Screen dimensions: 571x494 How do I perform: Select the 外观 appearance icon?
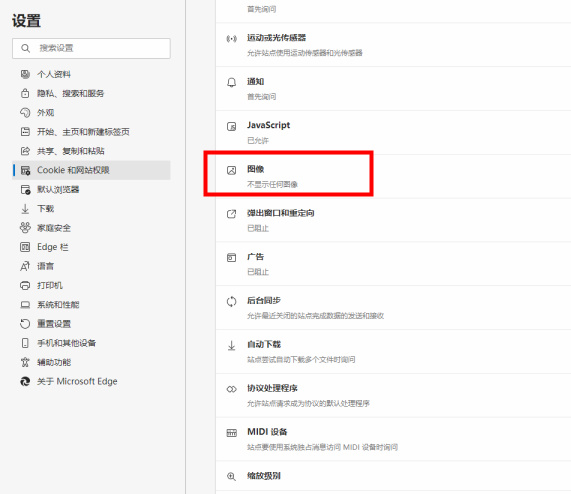click(x=25, y=112)
